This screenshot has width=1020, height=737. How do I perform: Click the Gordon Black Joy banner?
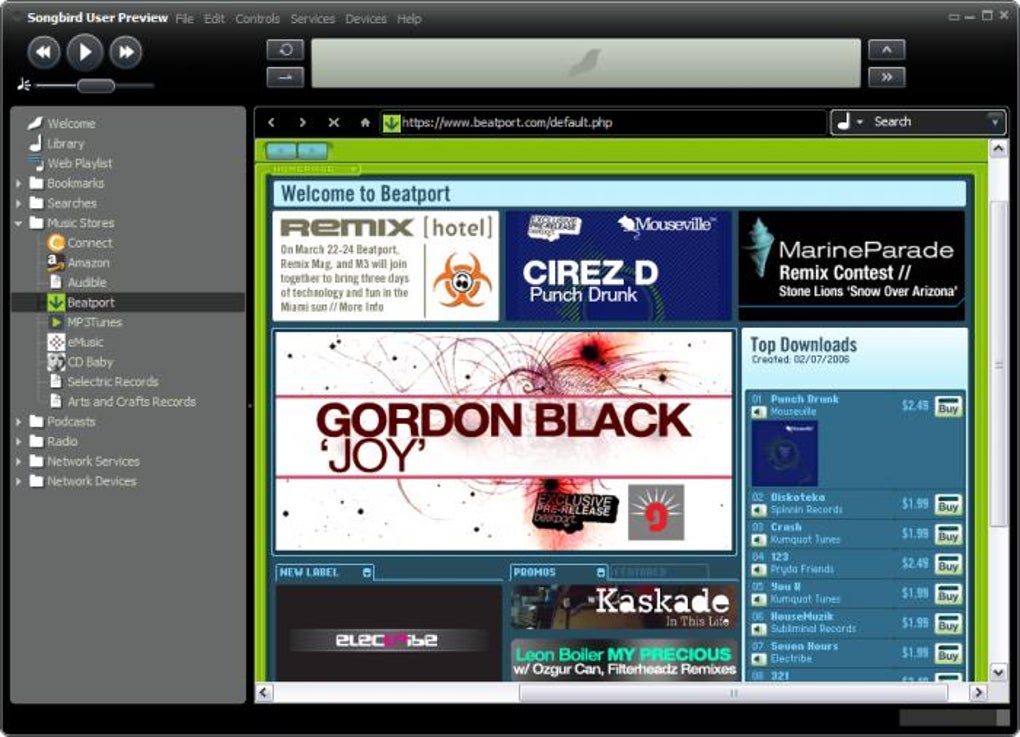pos(503,441)
